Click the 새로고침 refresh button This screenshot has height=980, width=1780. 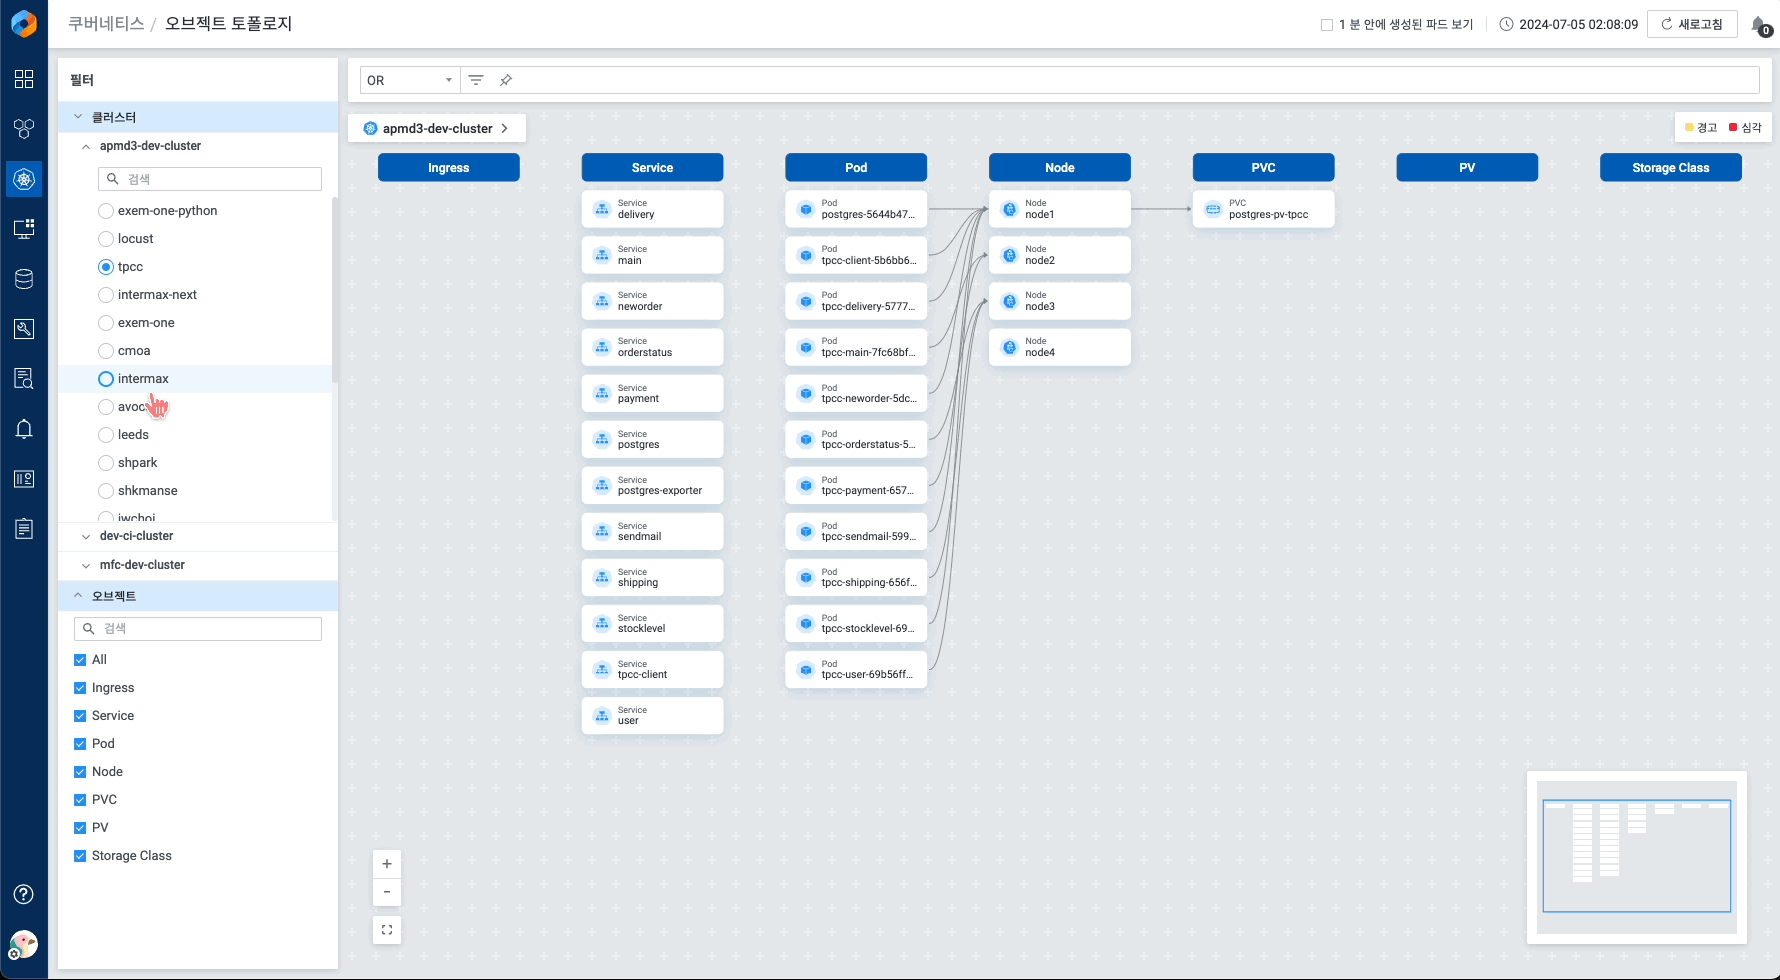click(1692, 24)
